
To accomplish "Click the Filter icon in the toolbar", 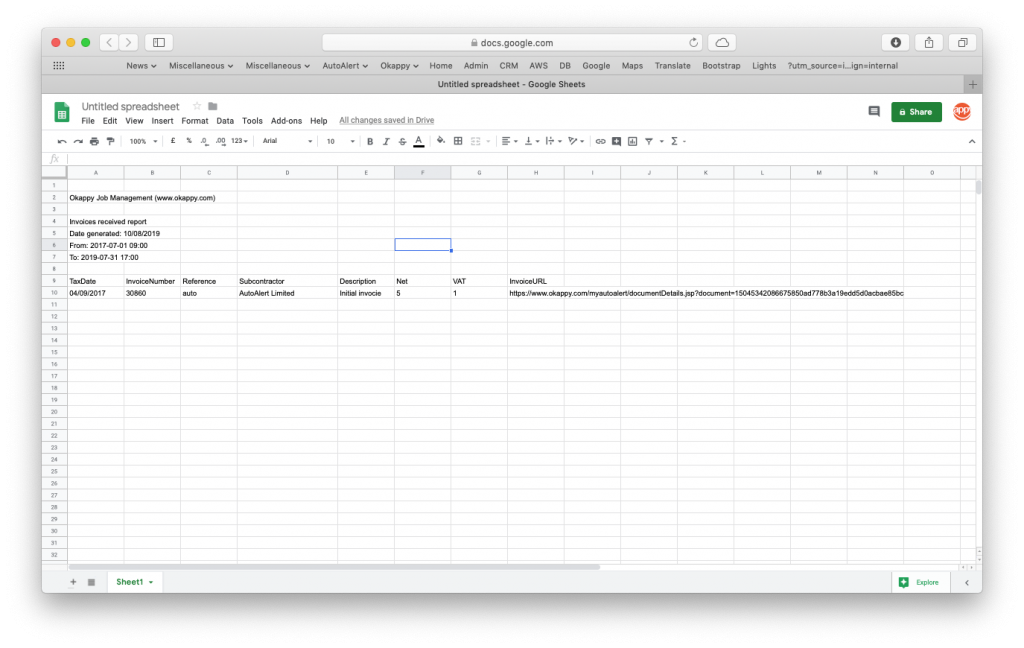I will 649,141.
